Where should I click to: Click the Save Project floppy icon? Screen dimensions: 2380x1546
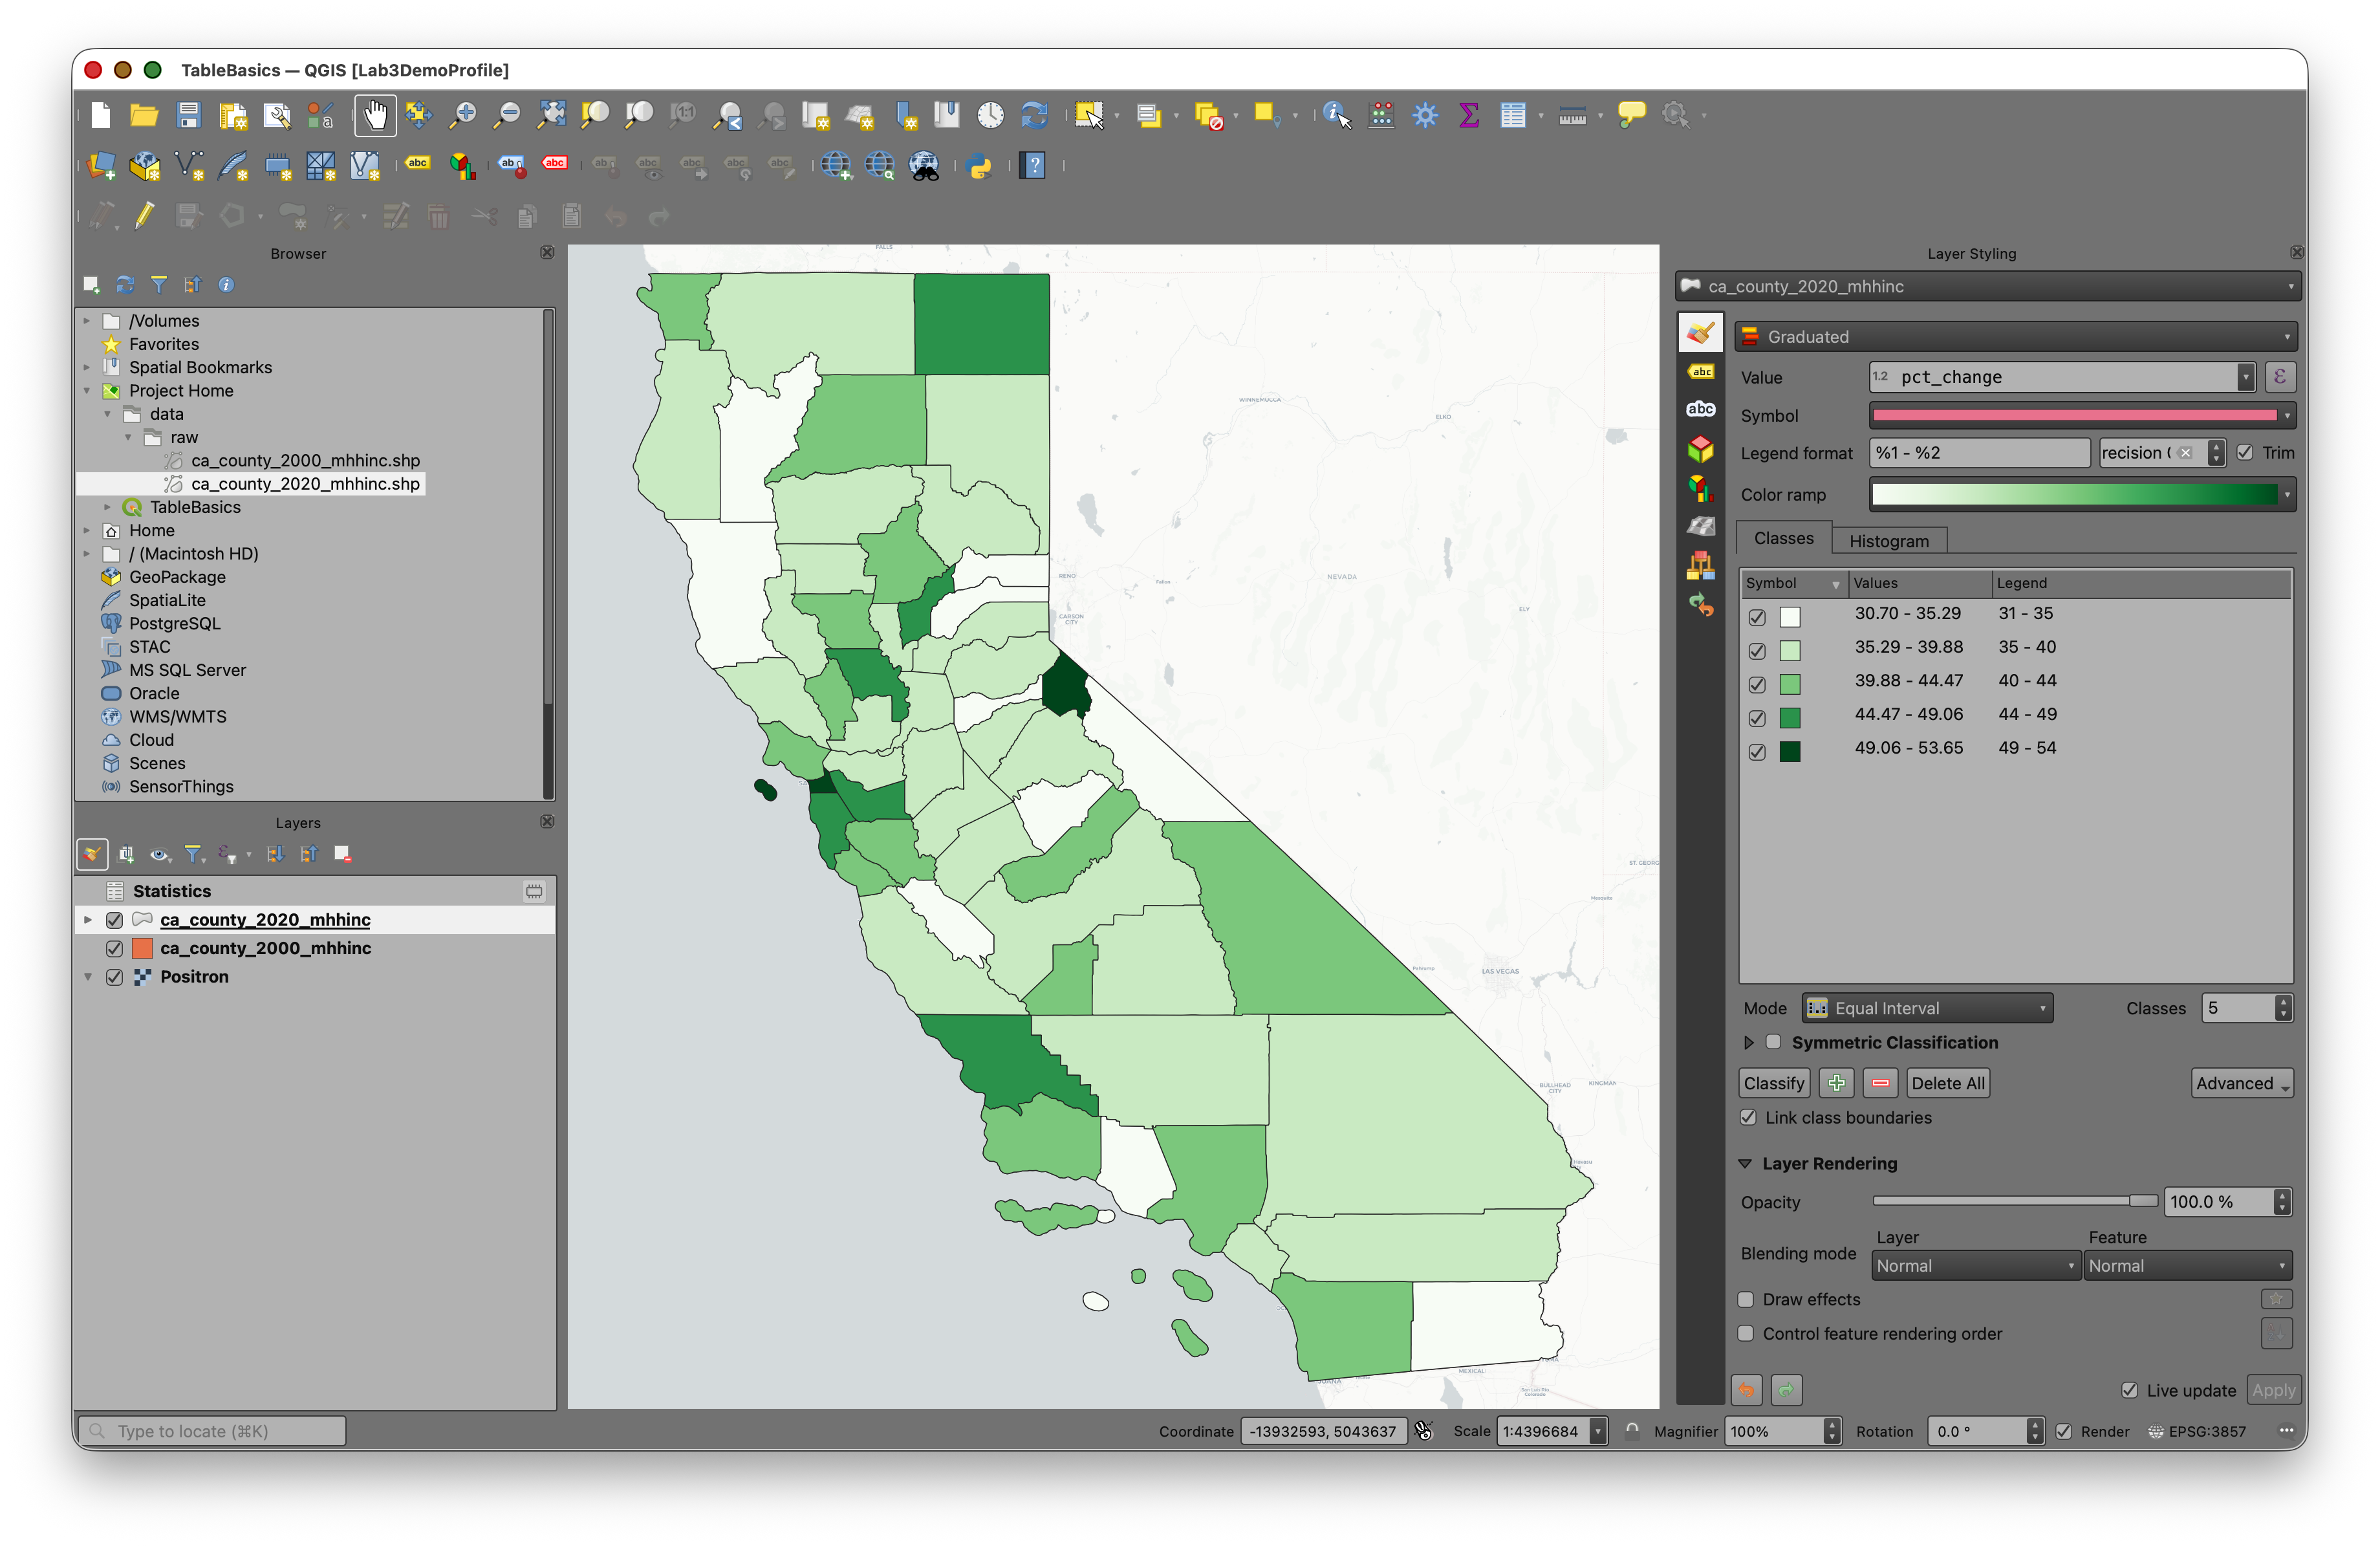pyautogui.click(x=188, y=115)
